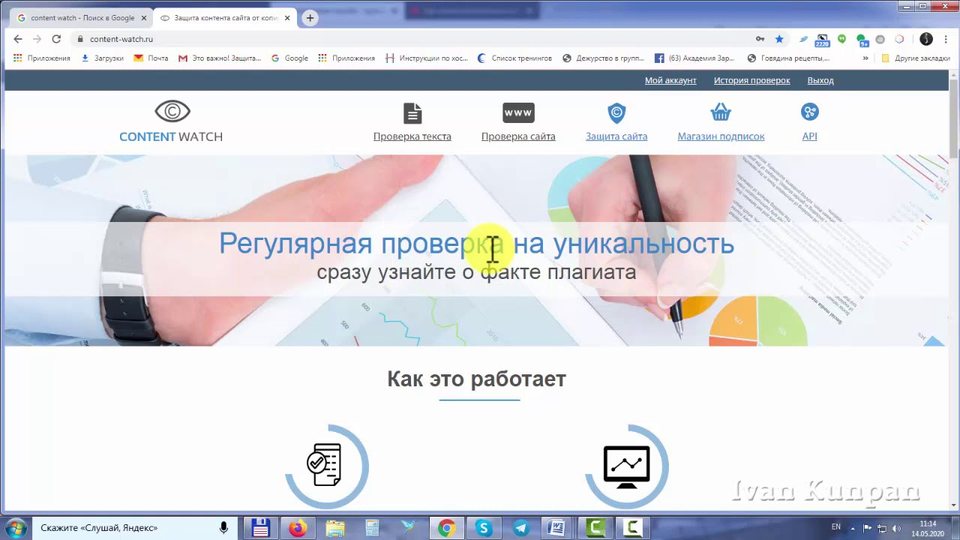Open the www Проверка сайта icon

click(x=519, y=113)
